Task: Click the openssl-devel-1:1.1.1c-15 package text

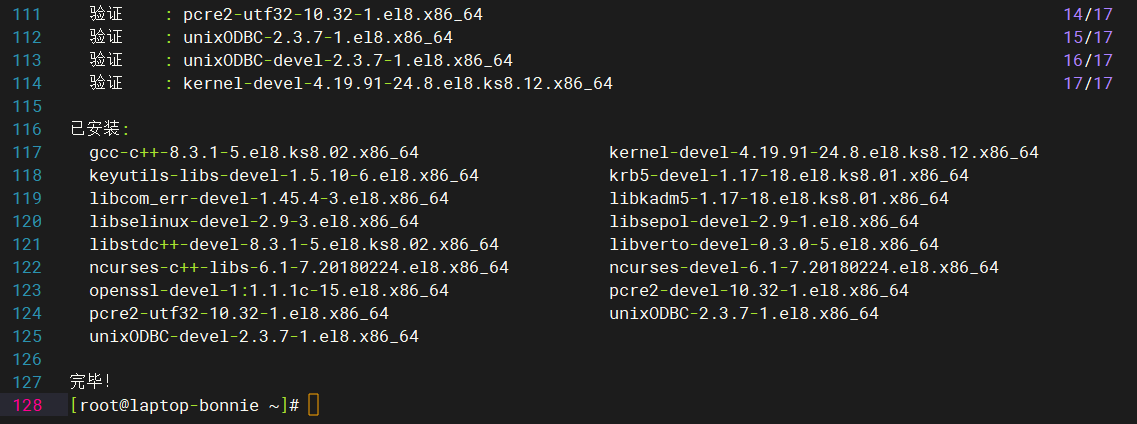Action: (269, 291)
